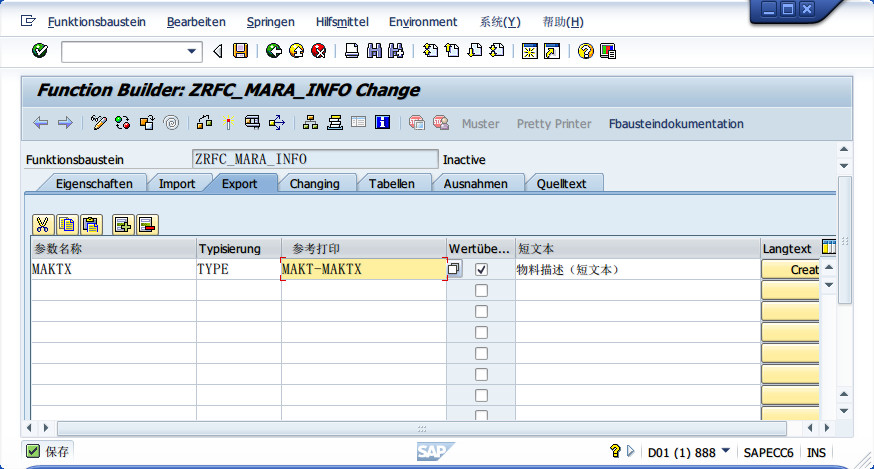This screenshot has height=469, width=874.
Task: Click the red Cancel icon
Action: coord(318,51)
